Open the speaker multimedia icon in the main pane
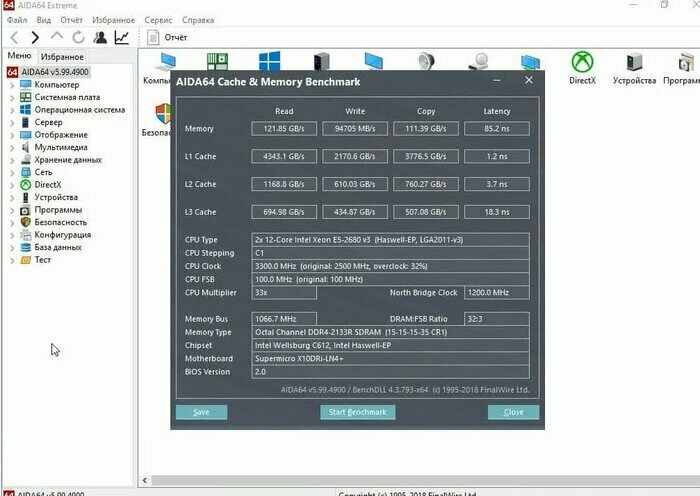 [426, 61]
